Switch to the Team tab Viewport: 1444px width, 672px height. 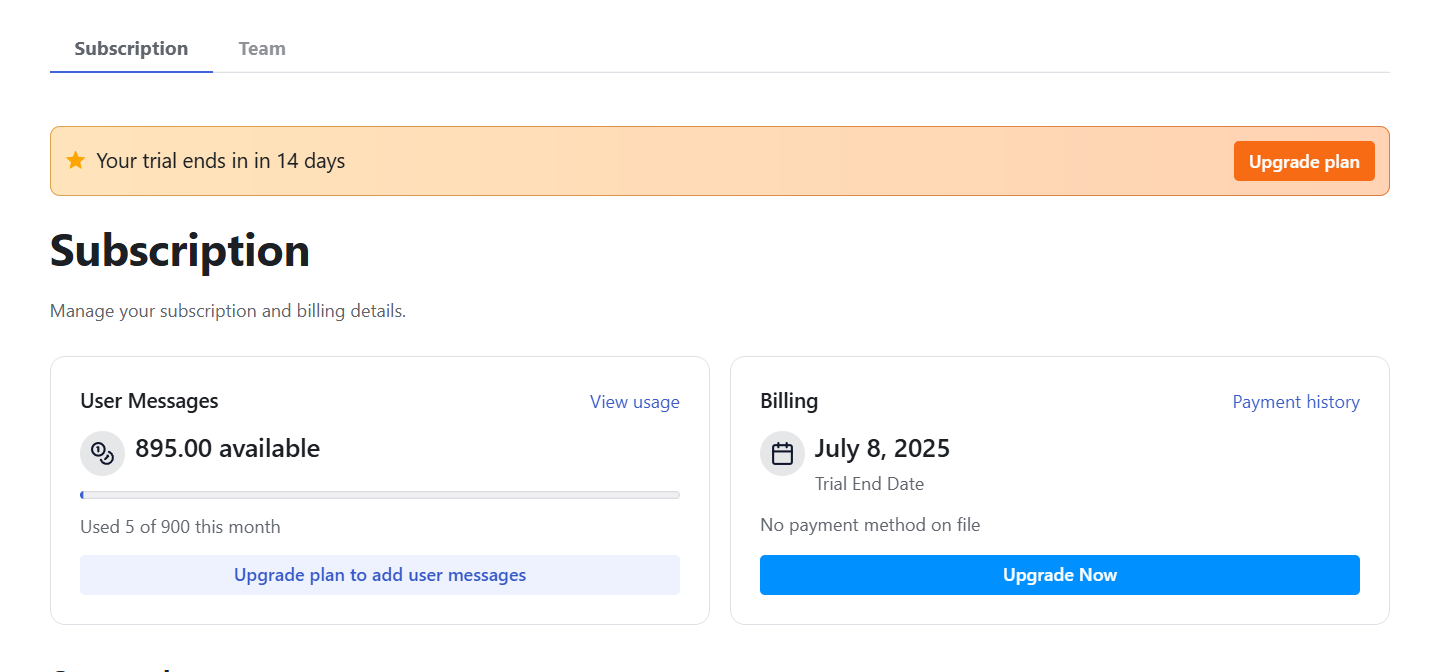(262, 48)
